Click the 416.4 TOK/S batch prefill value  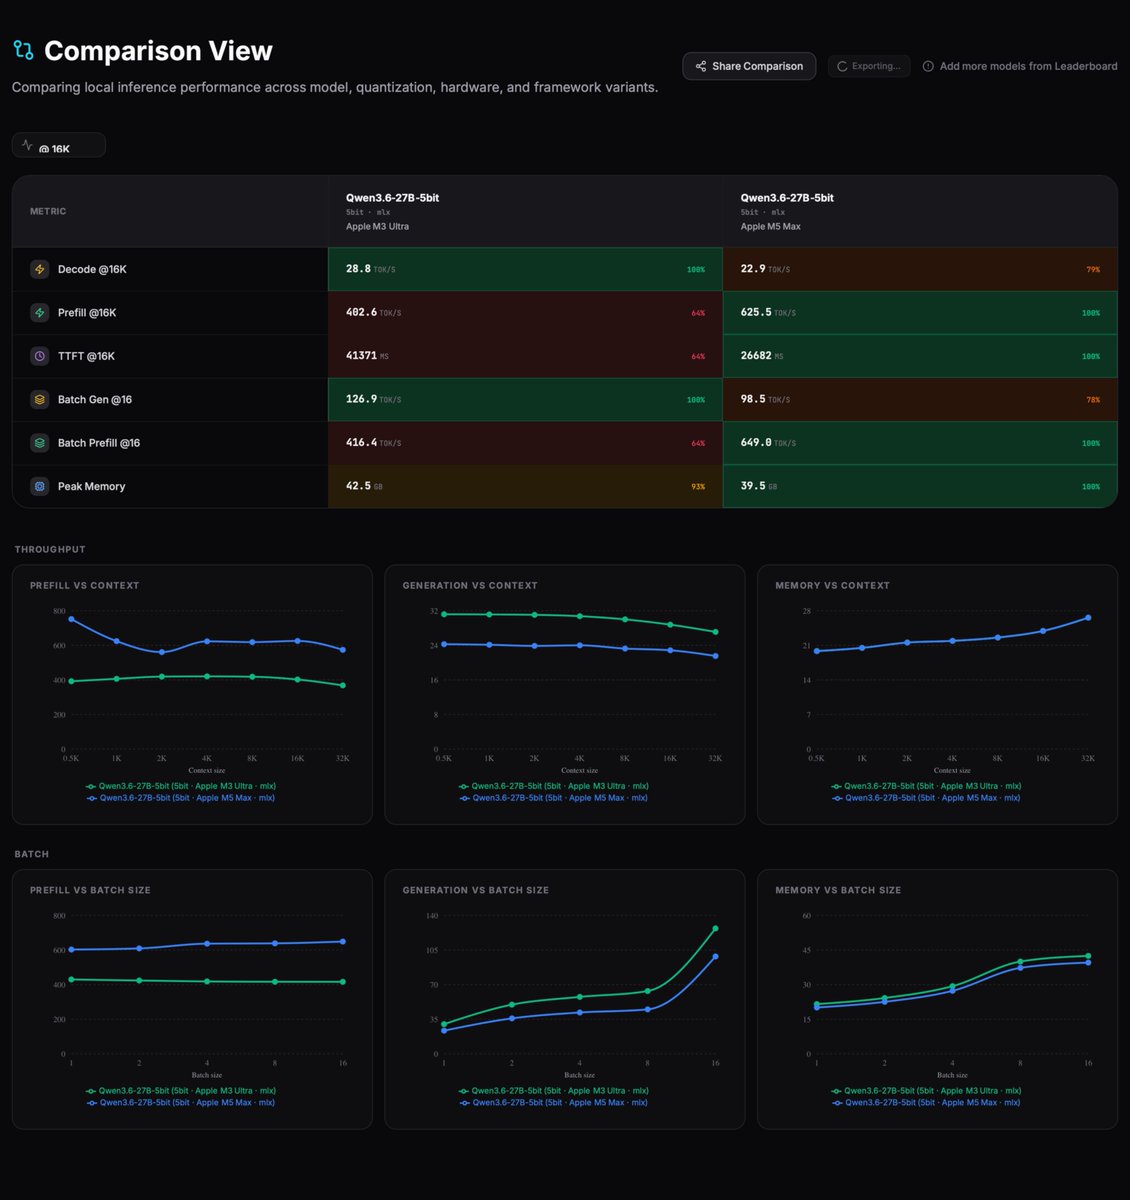(x=373, y=443)
